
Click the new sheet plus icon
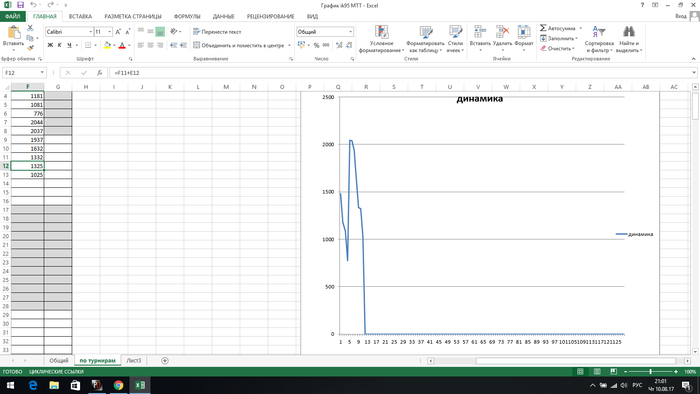165,361
